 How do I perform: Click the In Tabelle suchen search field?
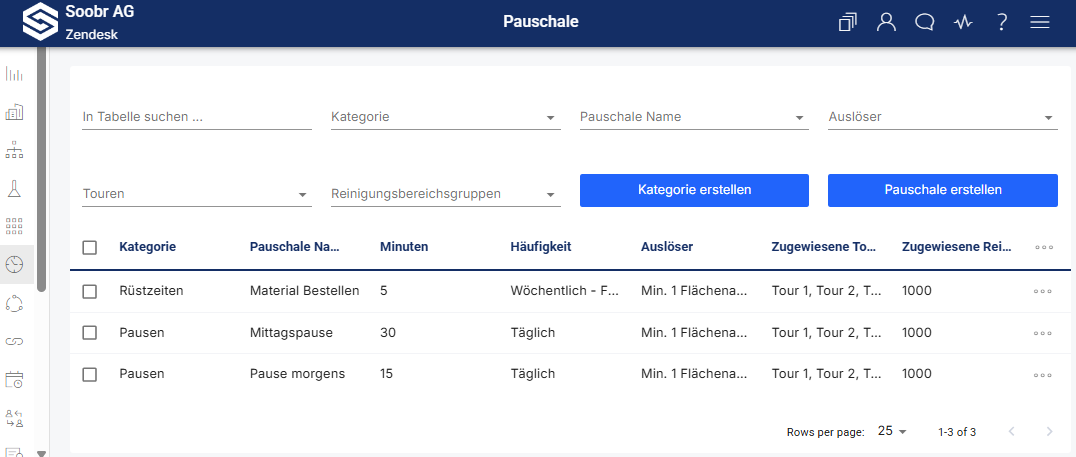[x=196, y=117]
